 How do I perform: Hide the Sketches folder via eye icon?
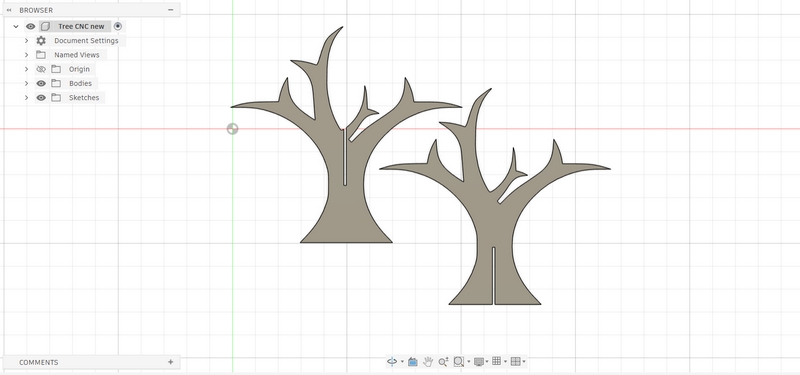tap(41, 98)
